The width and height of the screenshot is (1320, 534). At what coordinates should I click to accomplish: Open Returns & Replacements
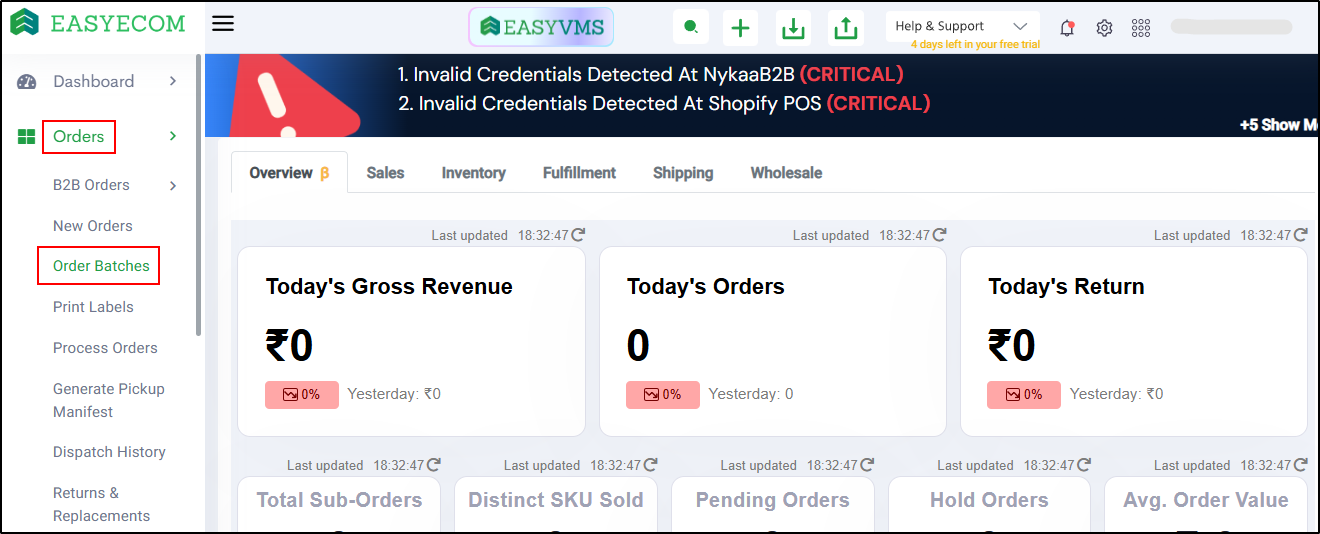point(101,504)
